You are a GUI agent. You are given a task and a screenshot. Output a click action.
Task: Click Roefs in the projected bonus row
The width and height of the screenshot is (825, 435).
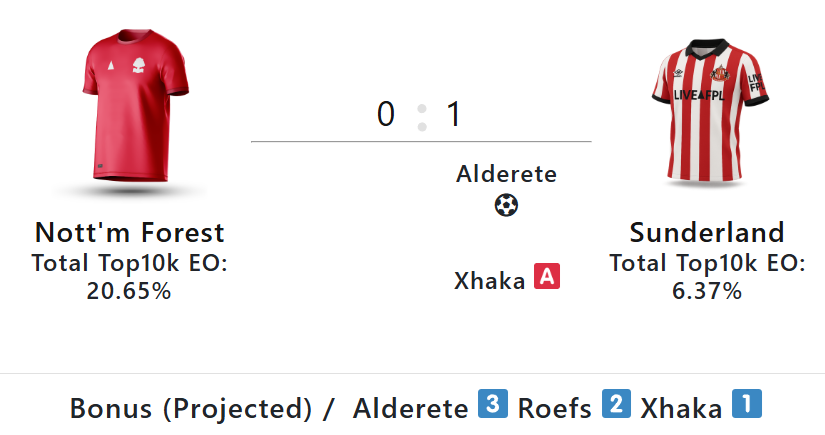point(554,409)
